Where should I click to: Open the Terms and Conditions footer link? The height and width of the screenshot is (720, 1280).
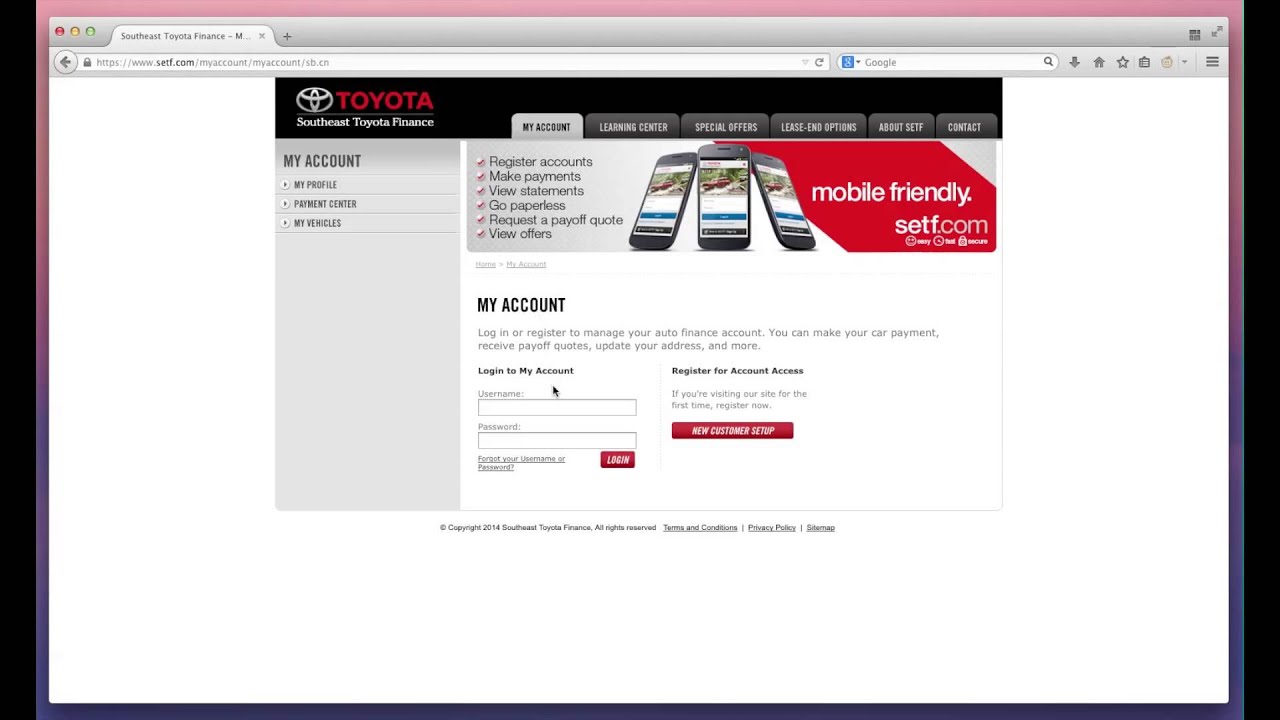point(700,528)
